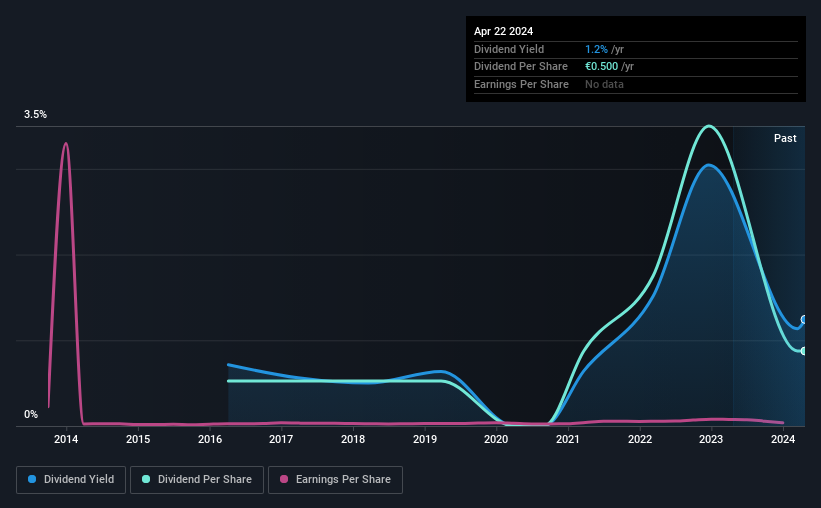This screenshot has width=821, height=508.
Task: Click the 2020 x-axis year label
Action: click(x=496, y=439)
